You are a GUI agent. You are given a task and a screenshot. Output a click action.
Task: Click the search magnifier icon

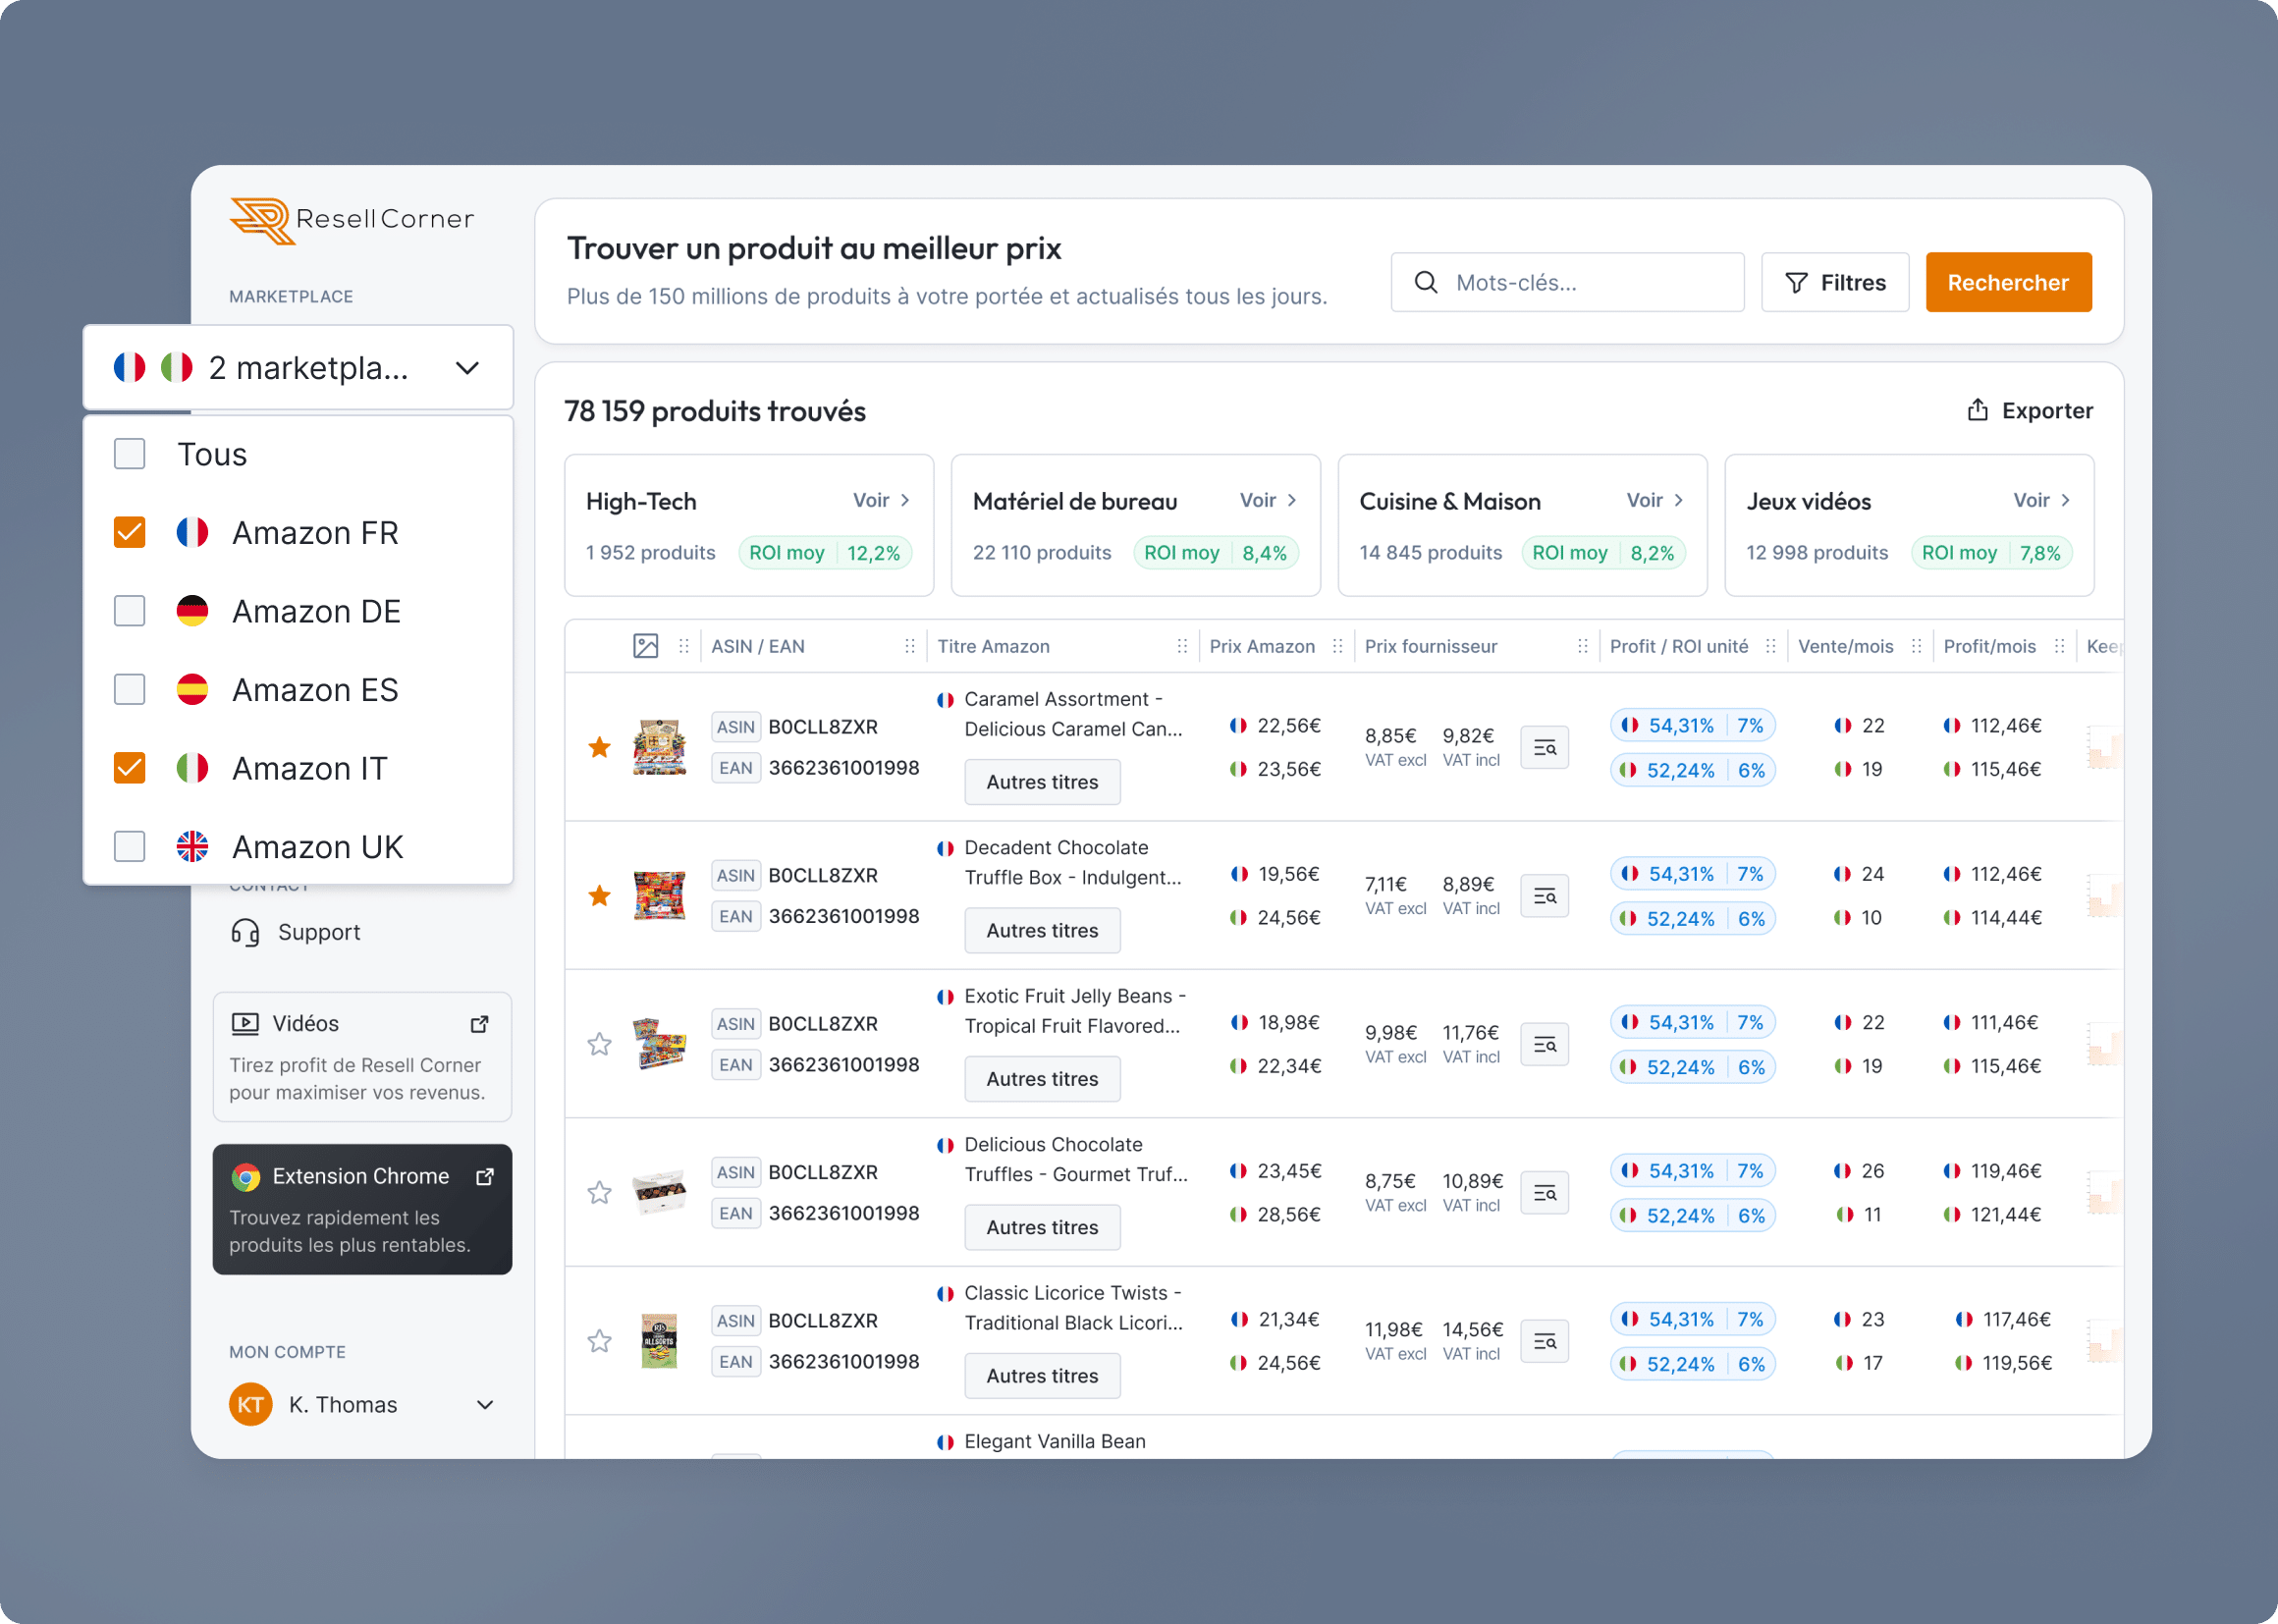point(1426,283)
